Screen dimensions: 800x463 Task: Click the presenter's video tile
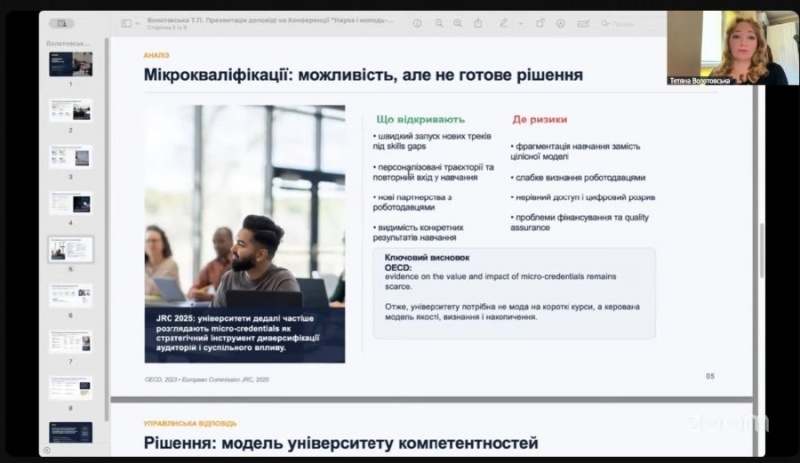733,47
